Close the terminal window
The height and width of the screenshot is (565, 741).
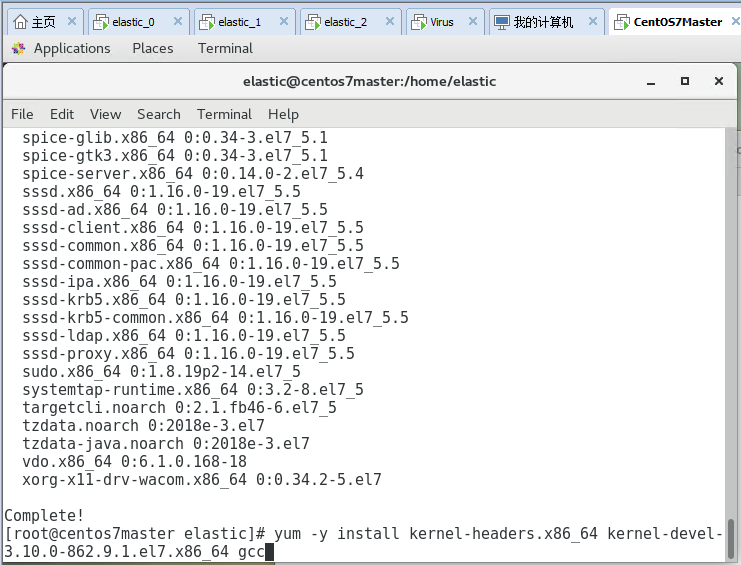719,81
